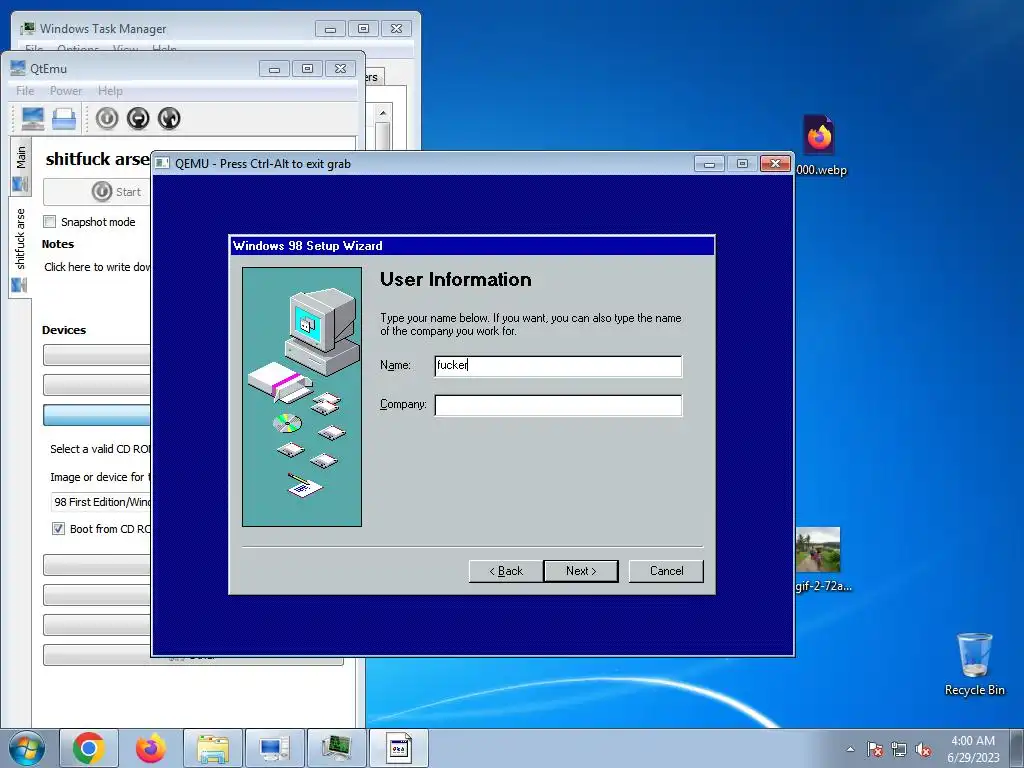Click the New Machine computer icon in QtEmu toolbar
This screenshot has height=768, width=1024.
[x=33, y=118]
